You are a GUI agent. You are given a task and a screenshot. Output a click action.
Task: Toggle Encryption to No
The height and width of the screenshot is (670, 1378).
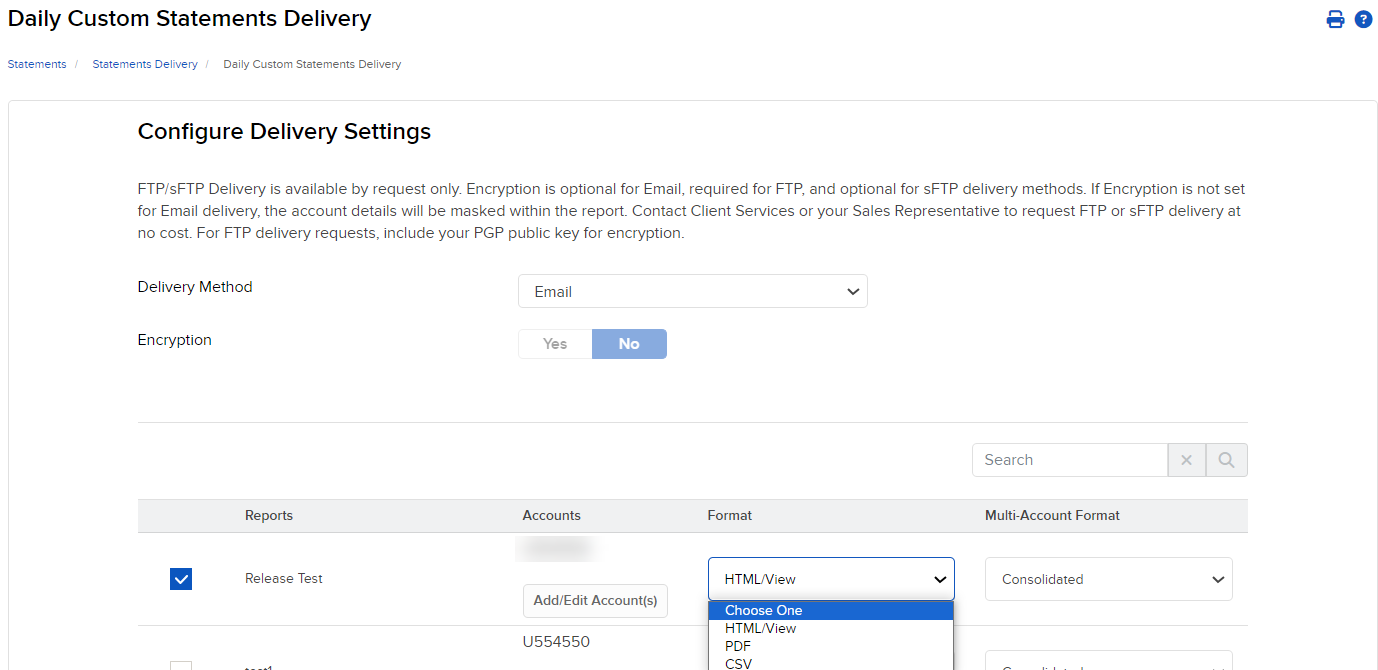629,343
